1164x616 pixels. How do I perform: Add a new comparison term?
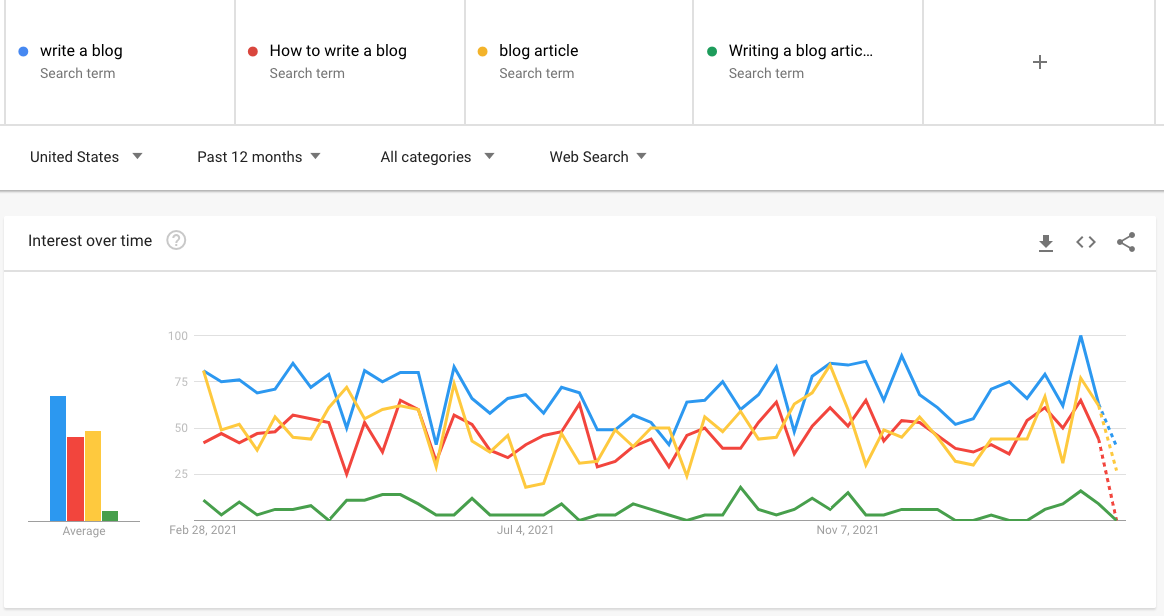point(1040,62)
